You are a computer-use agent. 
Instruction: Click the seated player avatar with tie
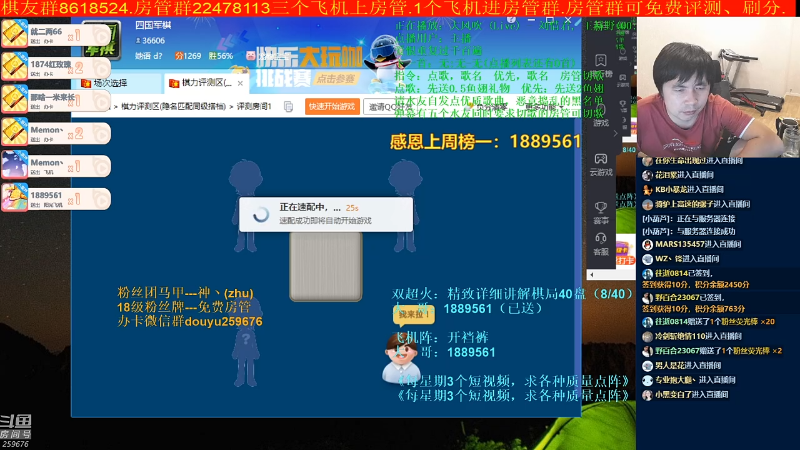coord(401,359)
